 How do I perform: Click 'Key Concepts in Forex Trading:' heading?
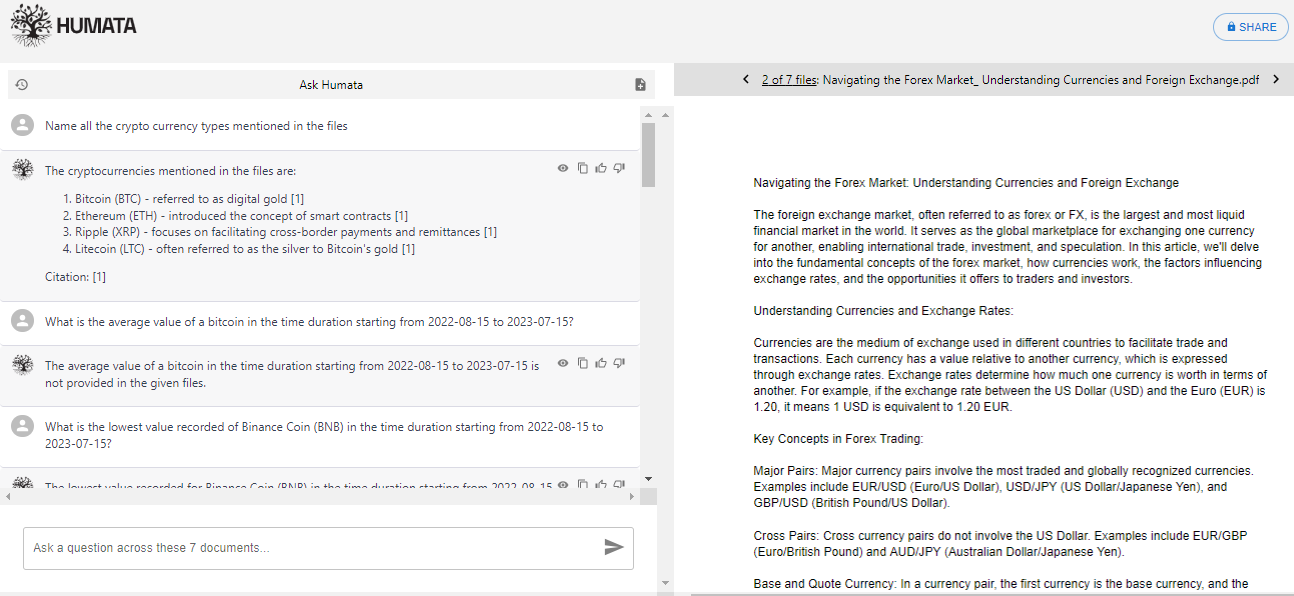tap(838, 439)
